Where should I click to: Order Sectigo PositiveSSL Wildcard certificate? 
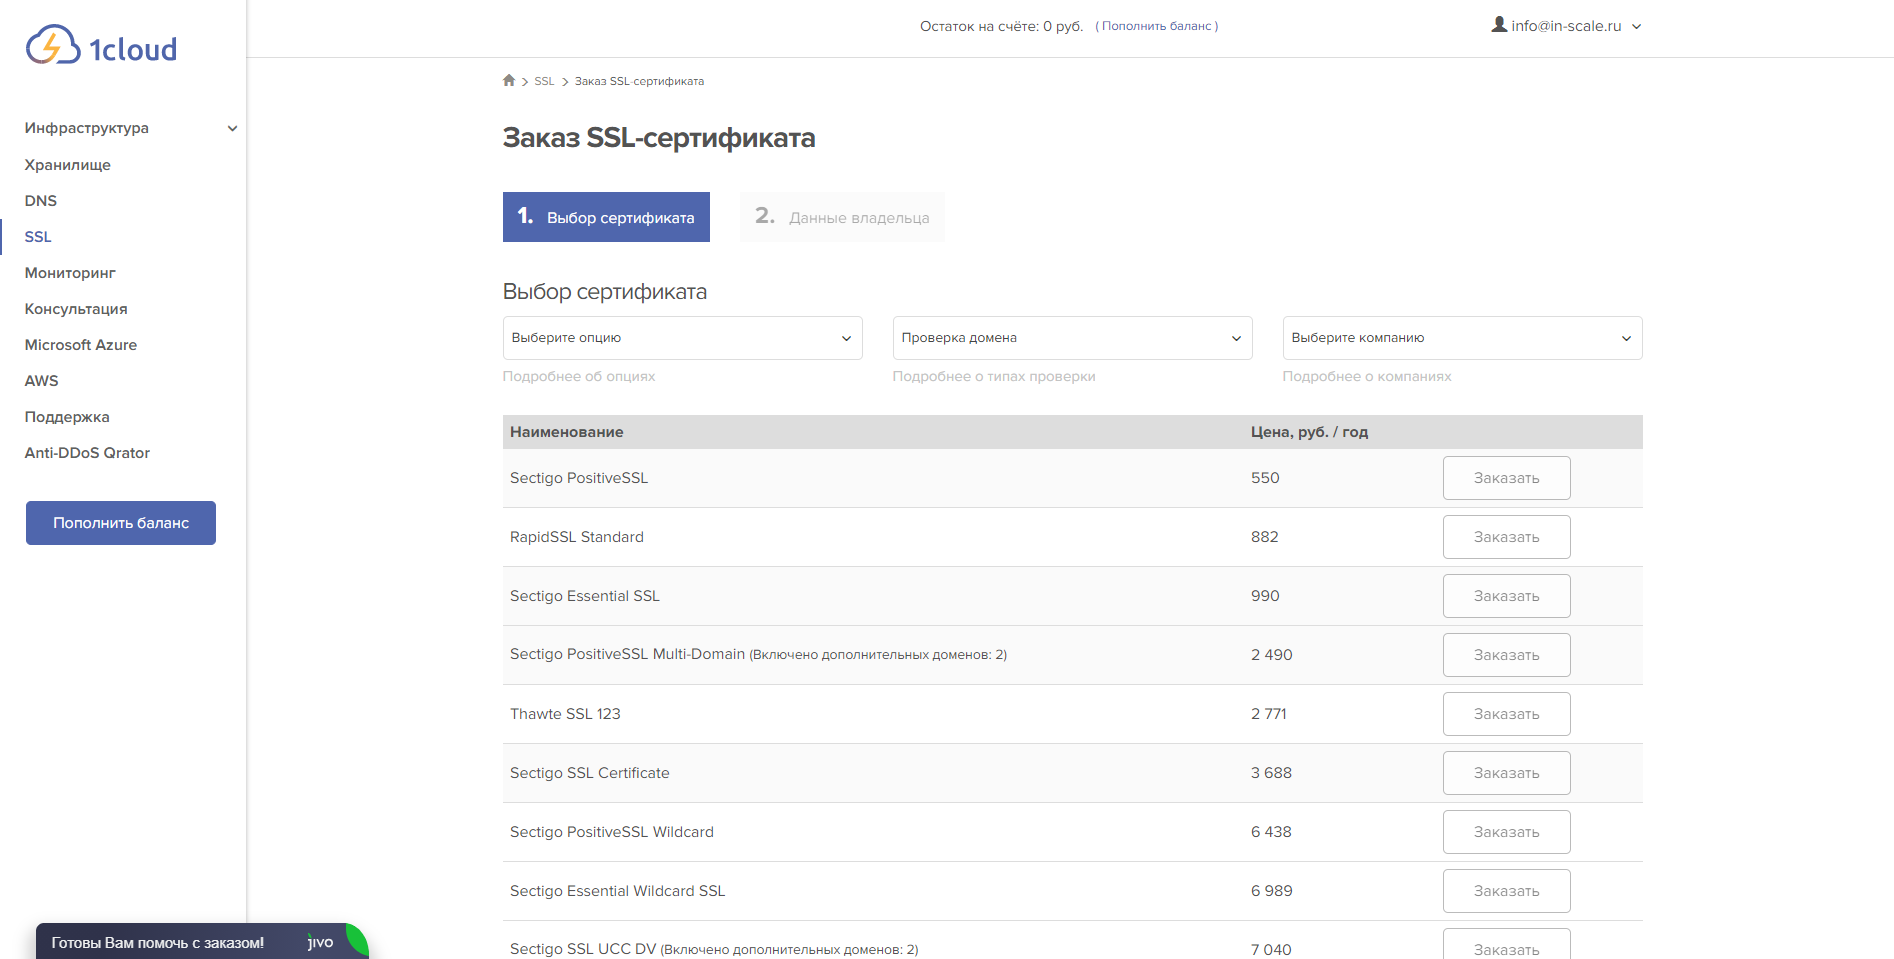[1506, 832]
